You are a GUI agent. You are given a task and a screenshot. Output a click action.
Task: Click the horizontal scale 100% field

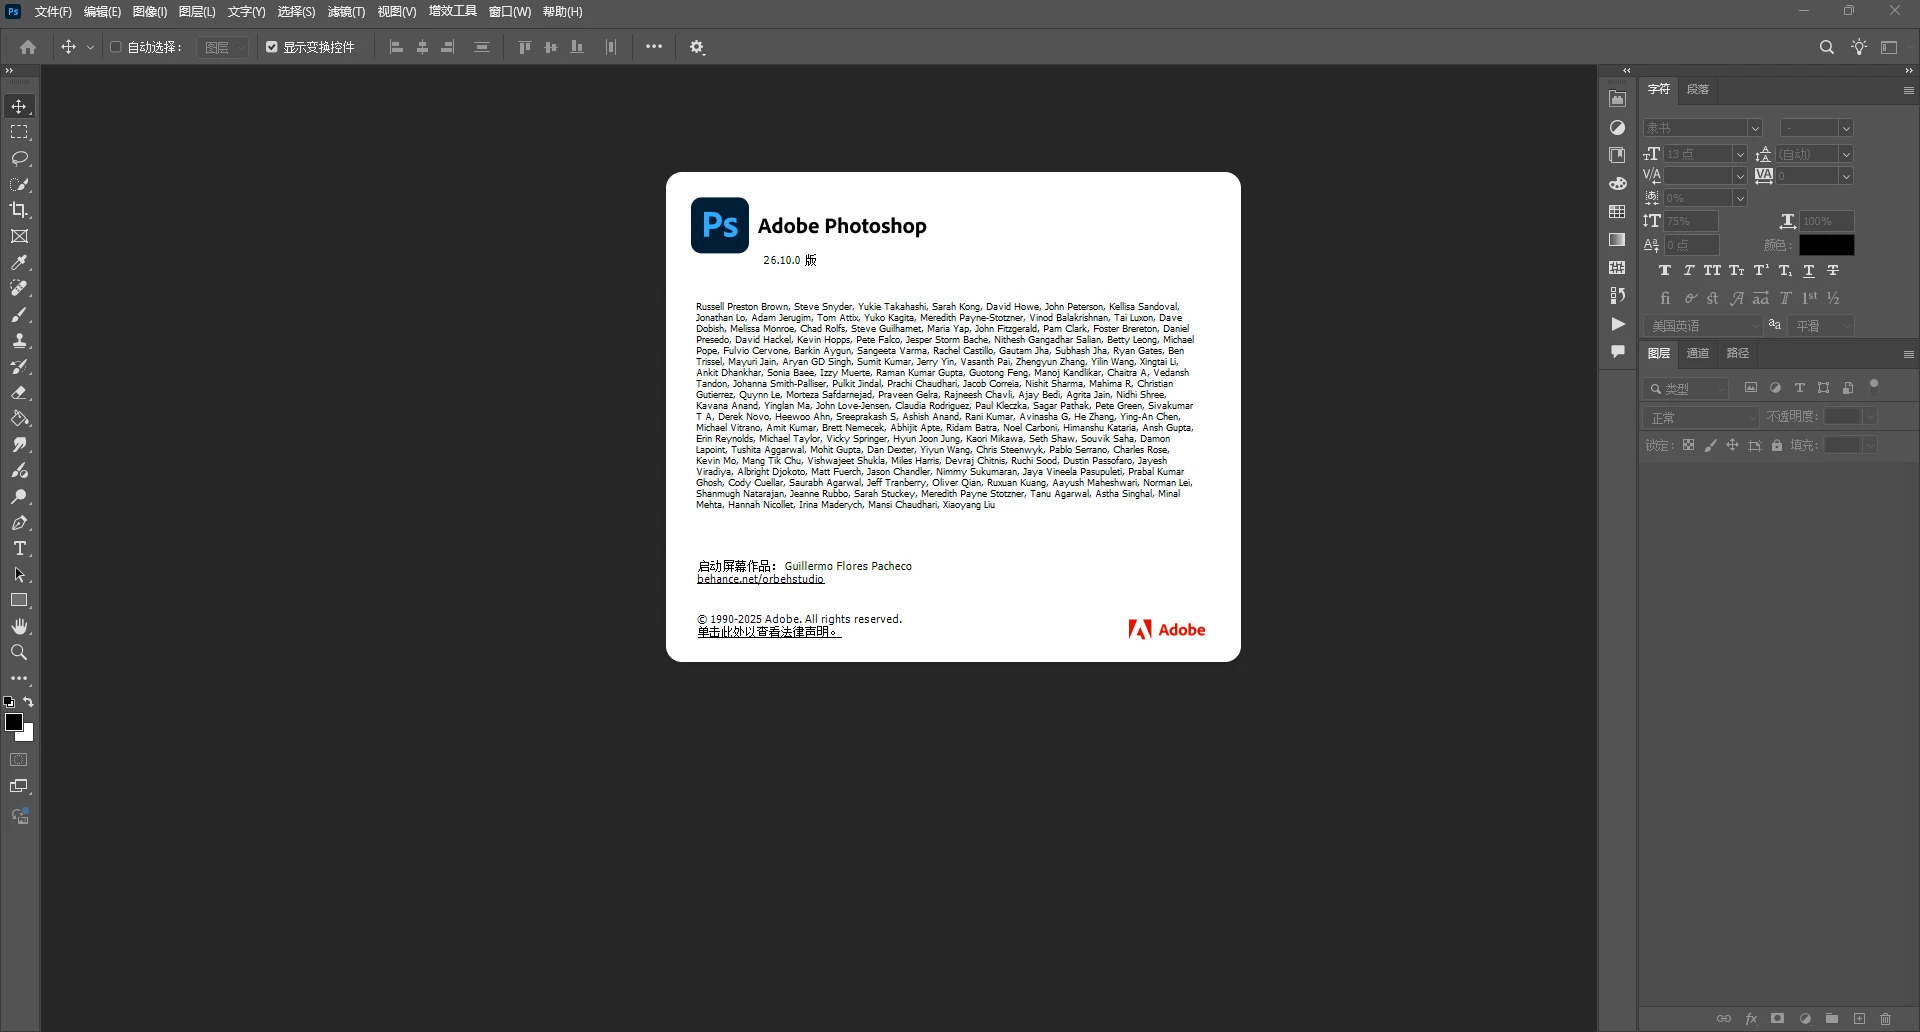click(1826, 221)
